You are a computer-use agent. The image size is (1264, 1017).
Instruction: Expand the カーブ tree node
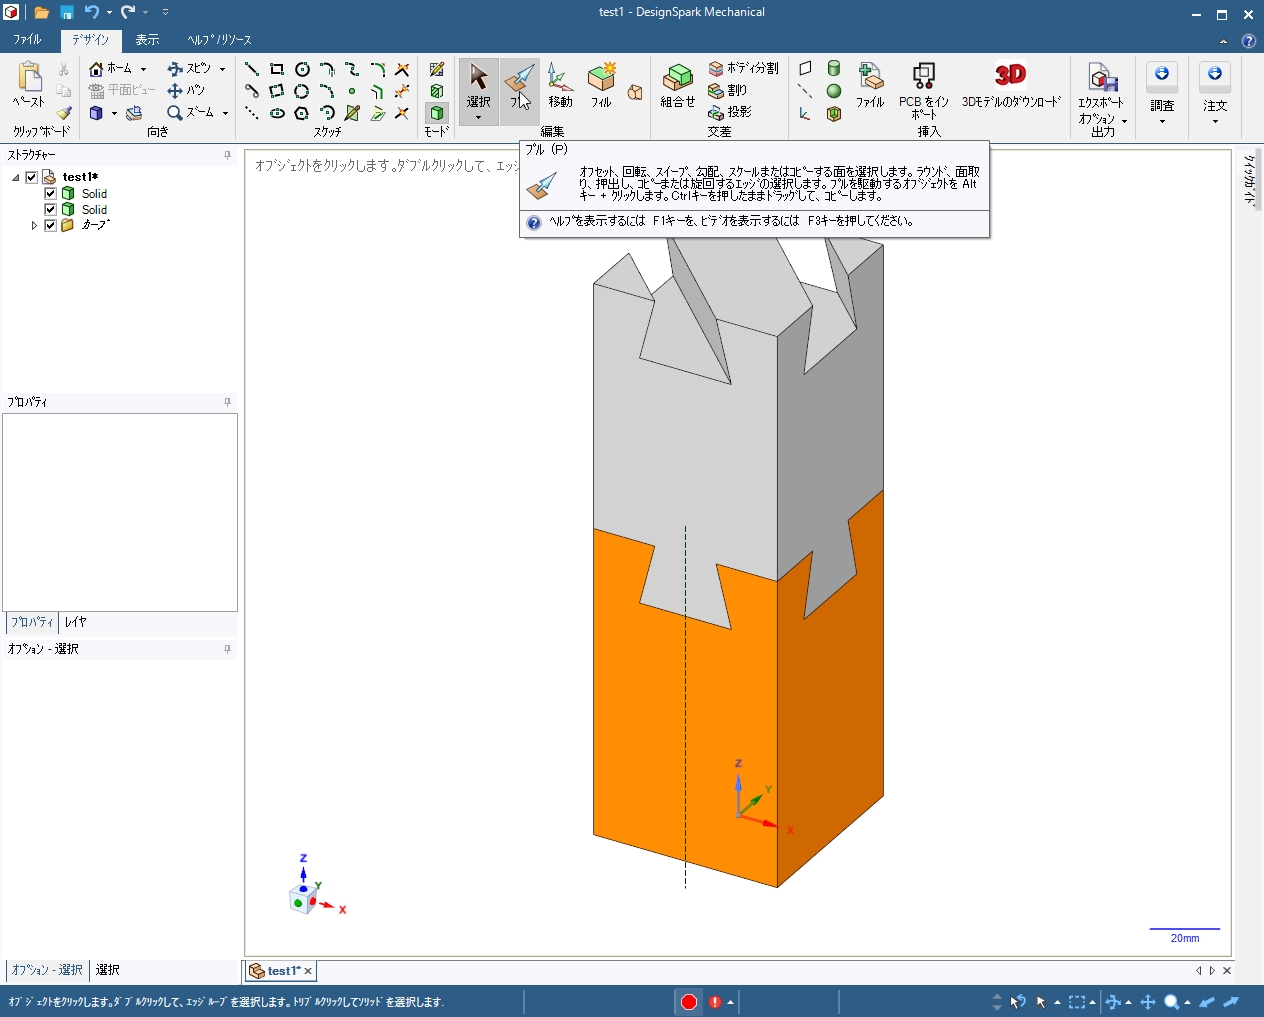point(34,226)
